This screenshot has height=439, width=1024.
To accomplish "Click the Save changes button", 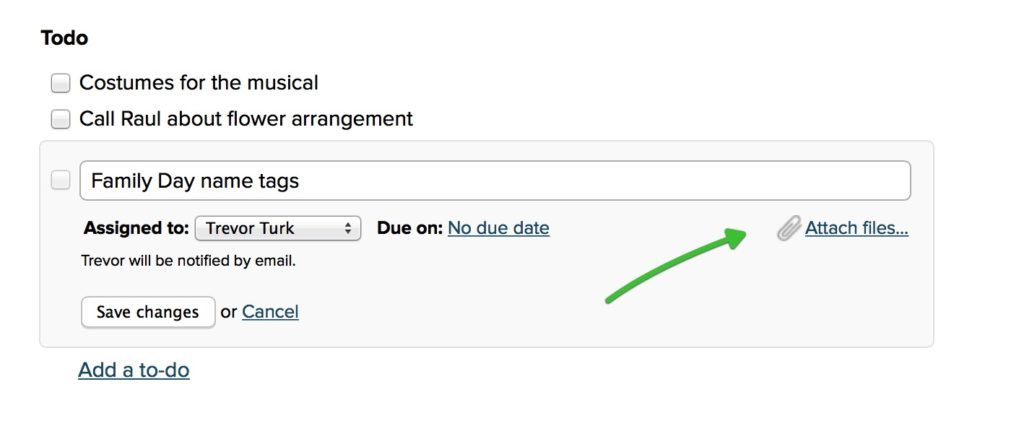I will (148, 312).
